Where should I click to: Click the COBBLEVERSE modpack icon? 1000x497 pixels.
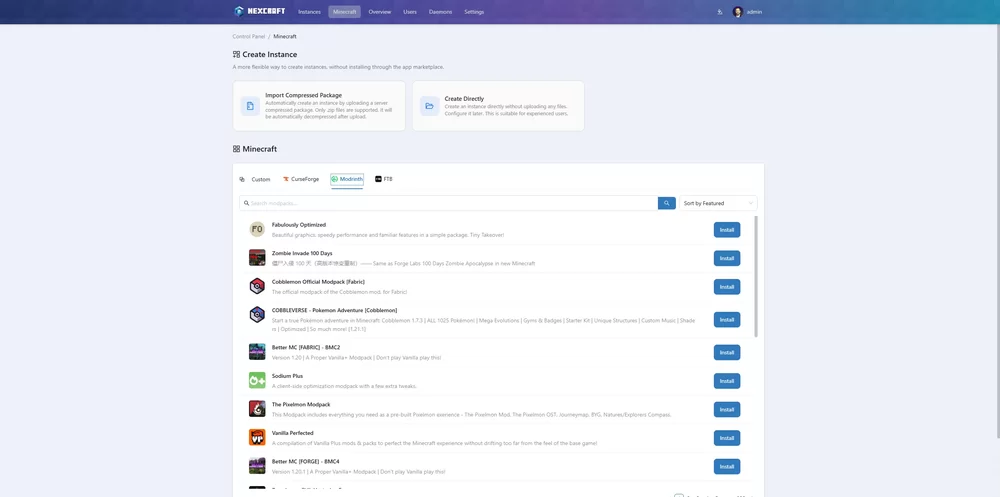point(257,315)
